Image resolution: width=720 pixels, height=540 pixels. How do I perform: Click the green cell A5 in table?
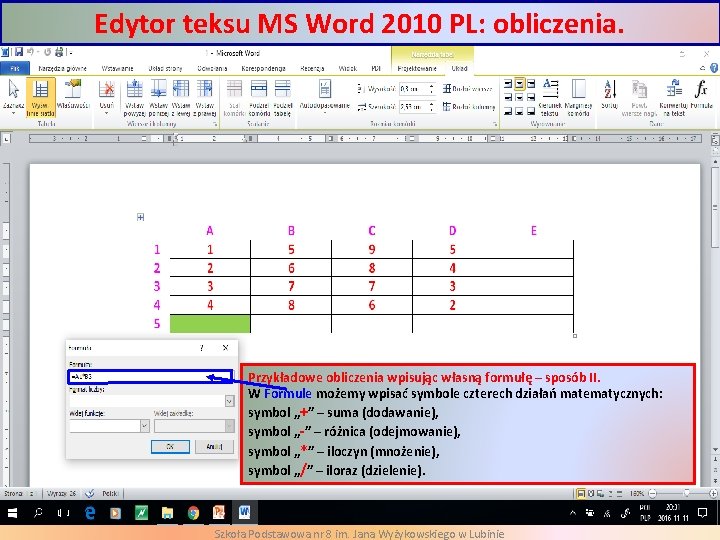click(x=210, y=323)
